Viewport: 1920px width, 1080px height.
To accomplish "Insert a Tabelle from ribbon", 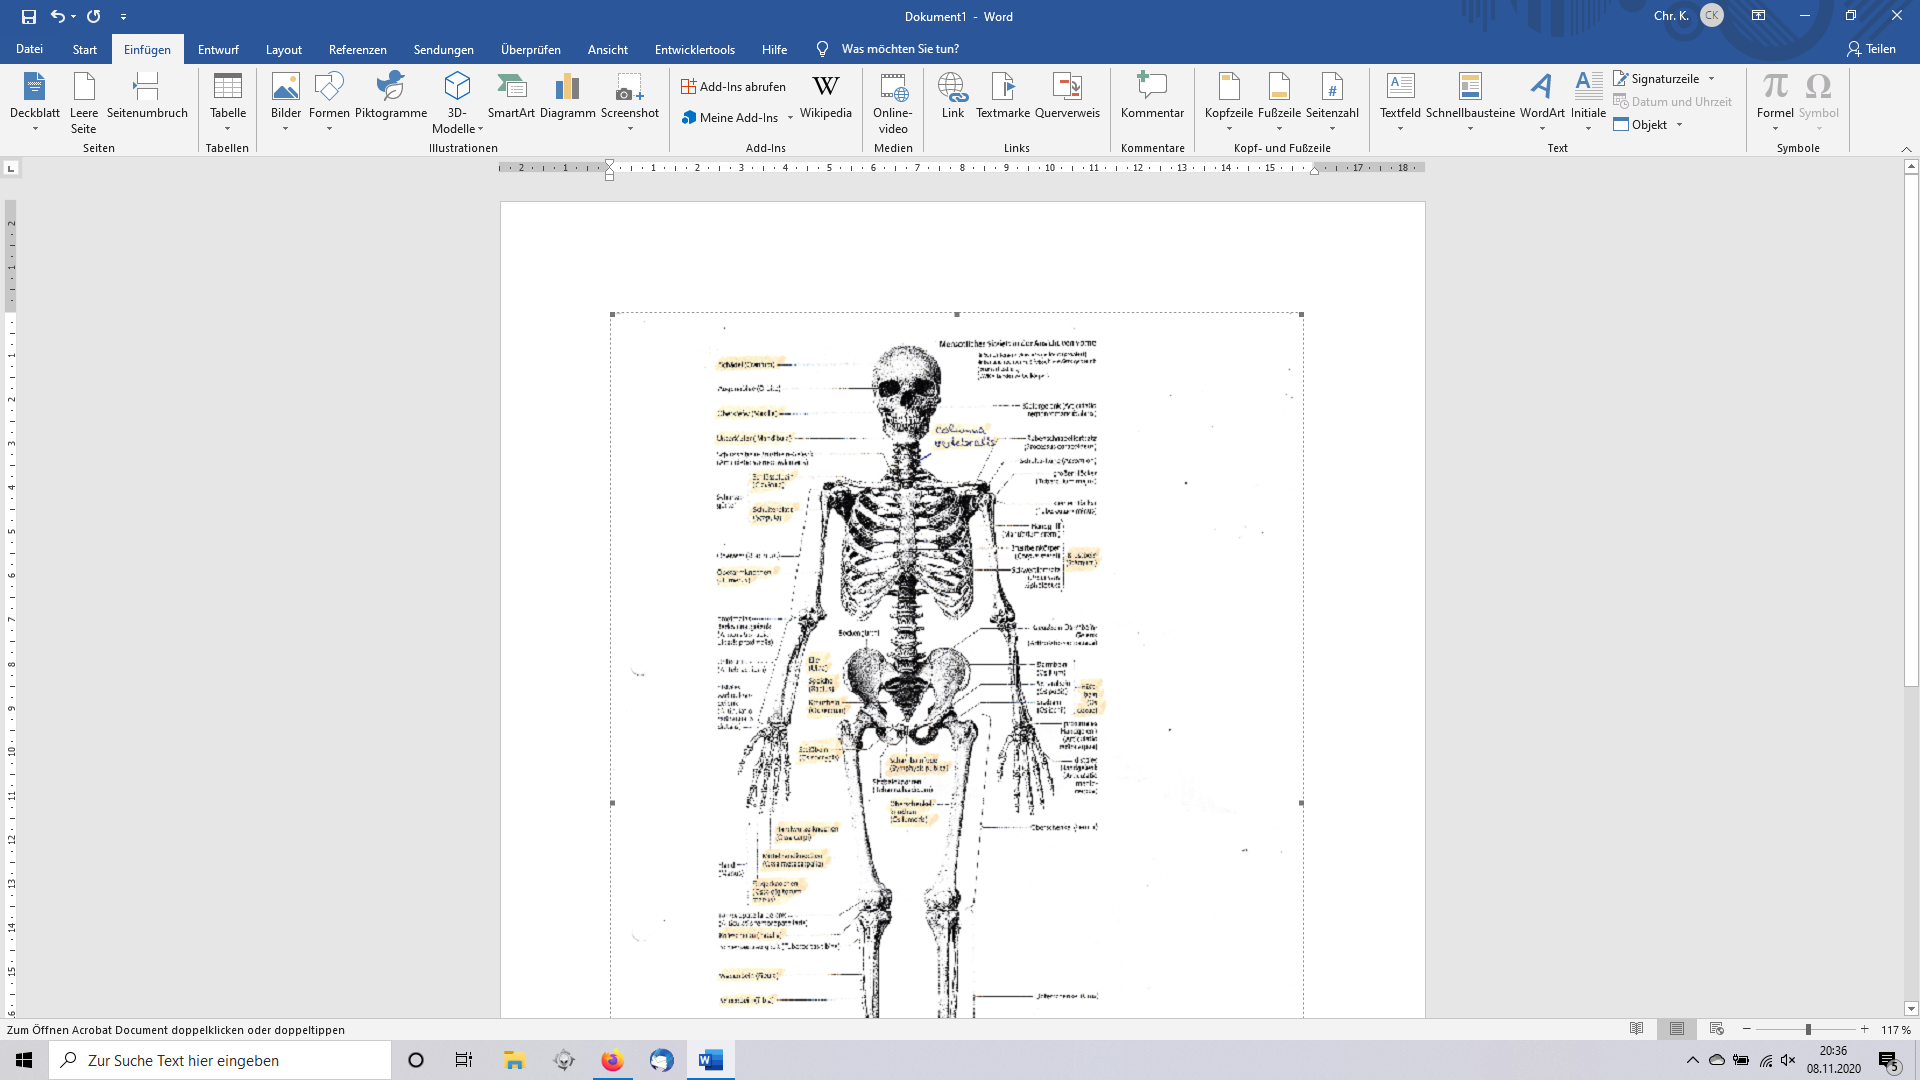I will click(x=228, y=100).
